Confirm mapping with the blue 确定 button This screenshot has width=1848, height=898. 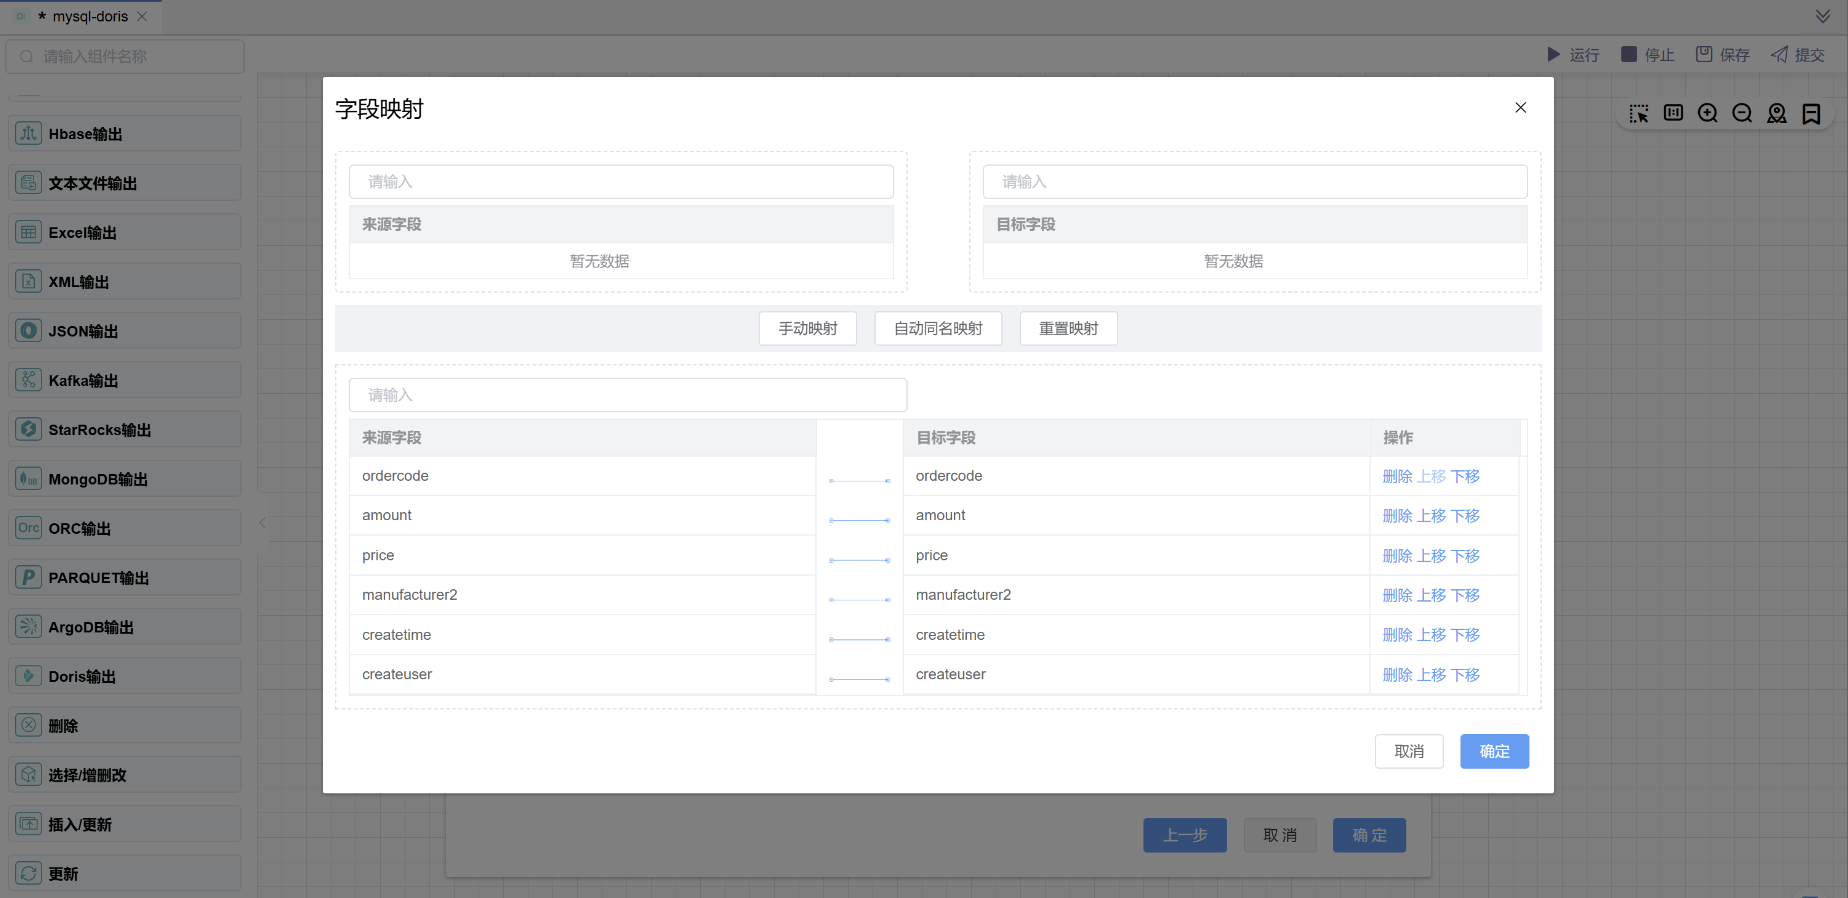pyautogui.click(x=1494, y=752)
